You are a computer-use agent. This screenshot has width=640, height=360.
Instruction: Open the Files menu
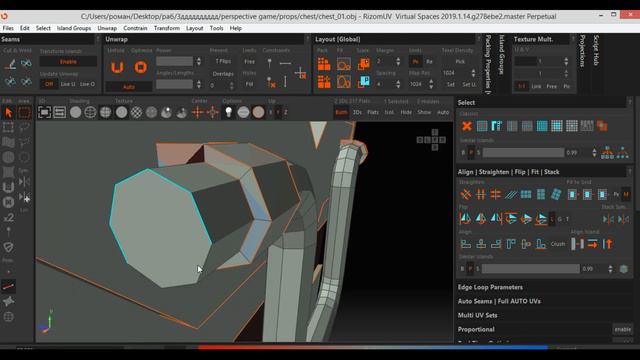[x=8, y=28]
